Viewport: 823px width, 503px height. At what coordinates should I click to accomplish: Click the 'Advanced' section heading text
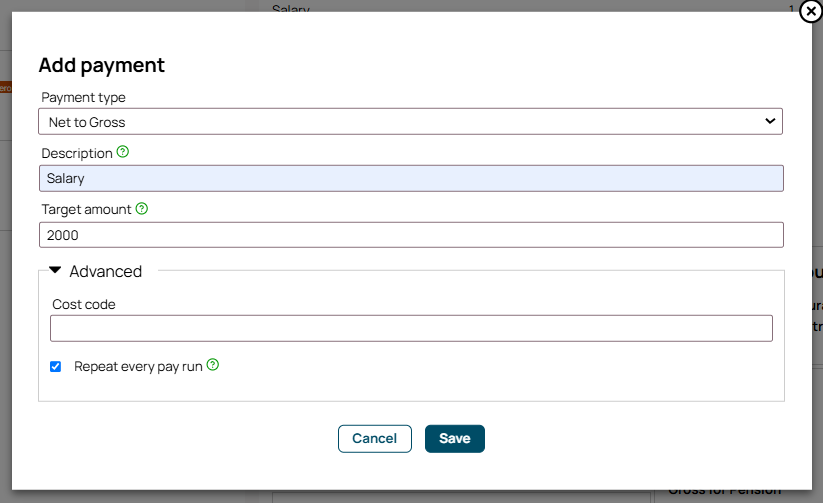[x=105, y=271]
